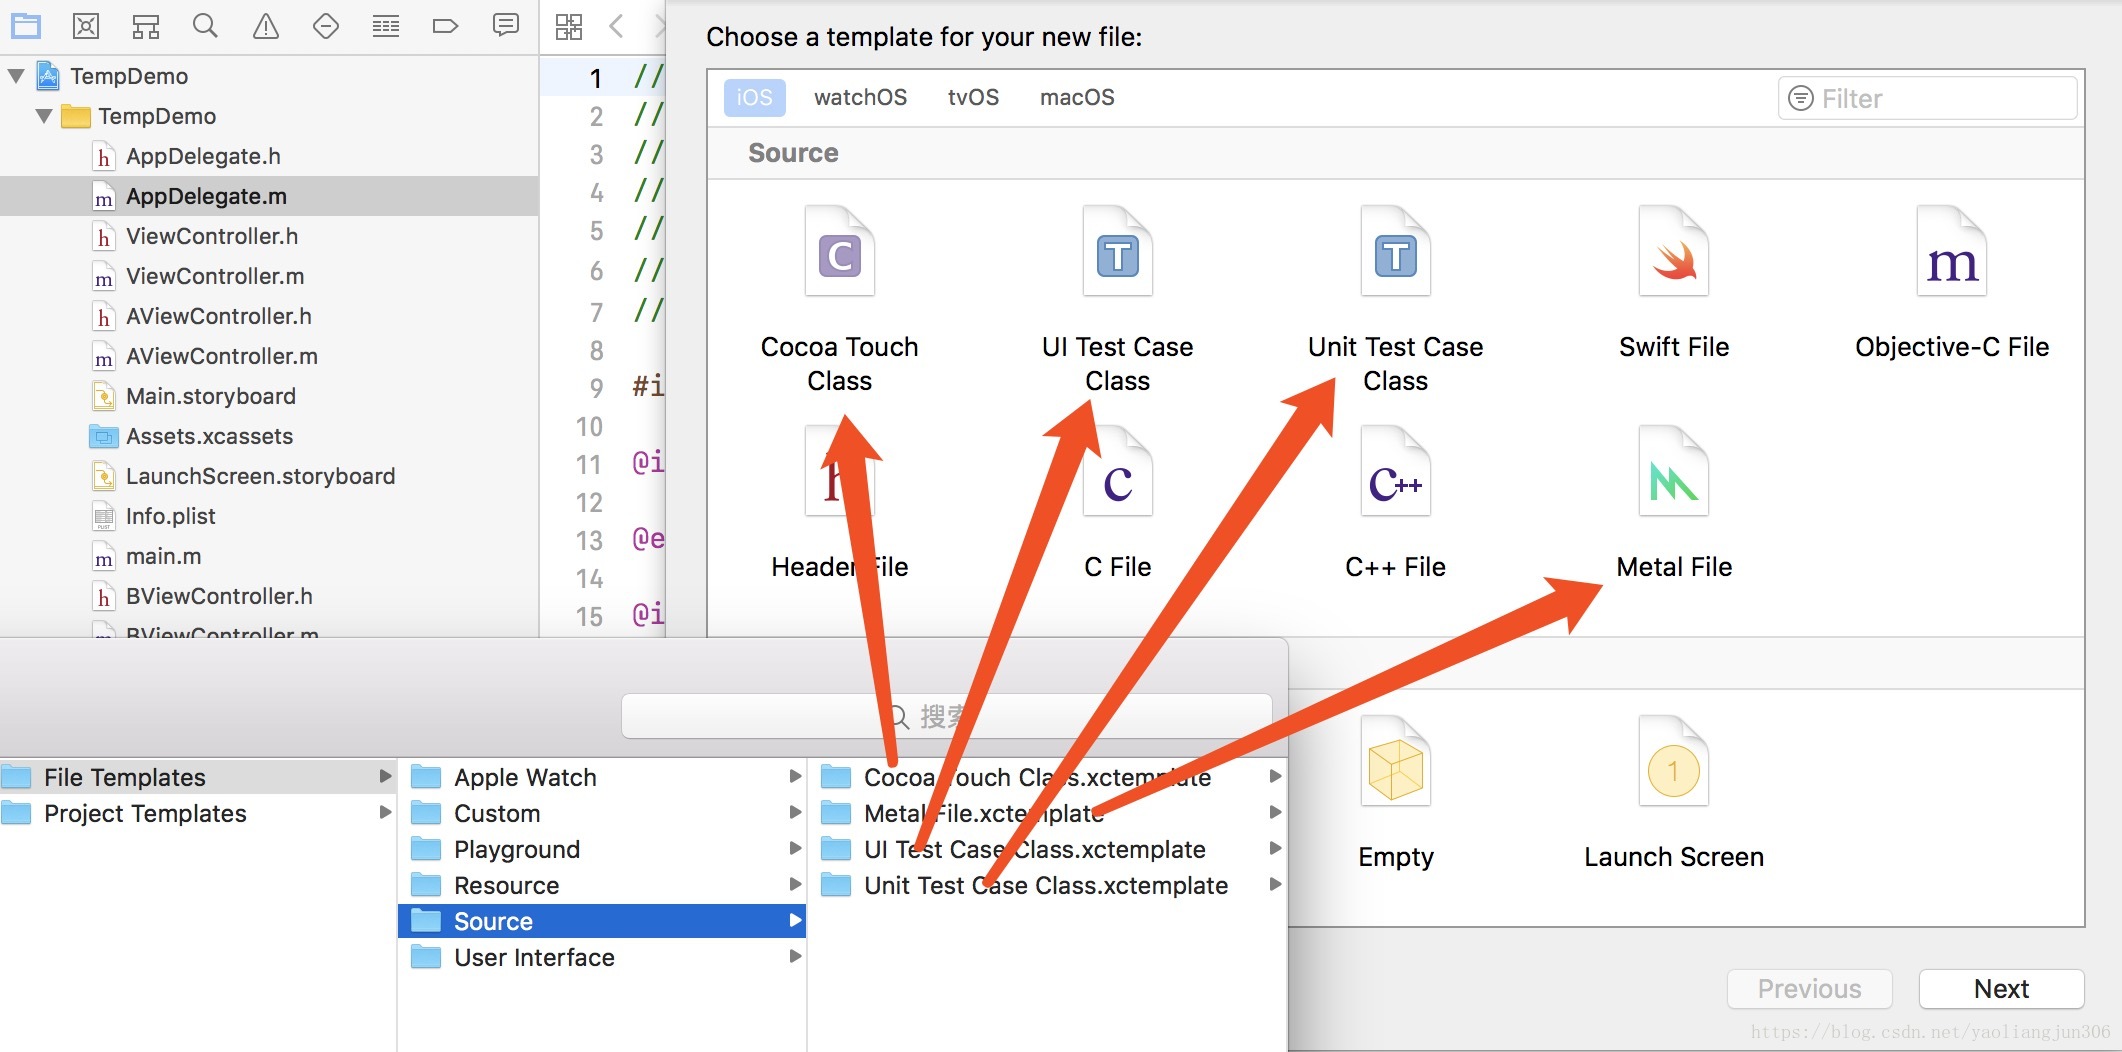The width and height of the screenshot is (2122, 1052).
Task: Expand Project Templates arrow in Finder
Action: click(385, 813)
